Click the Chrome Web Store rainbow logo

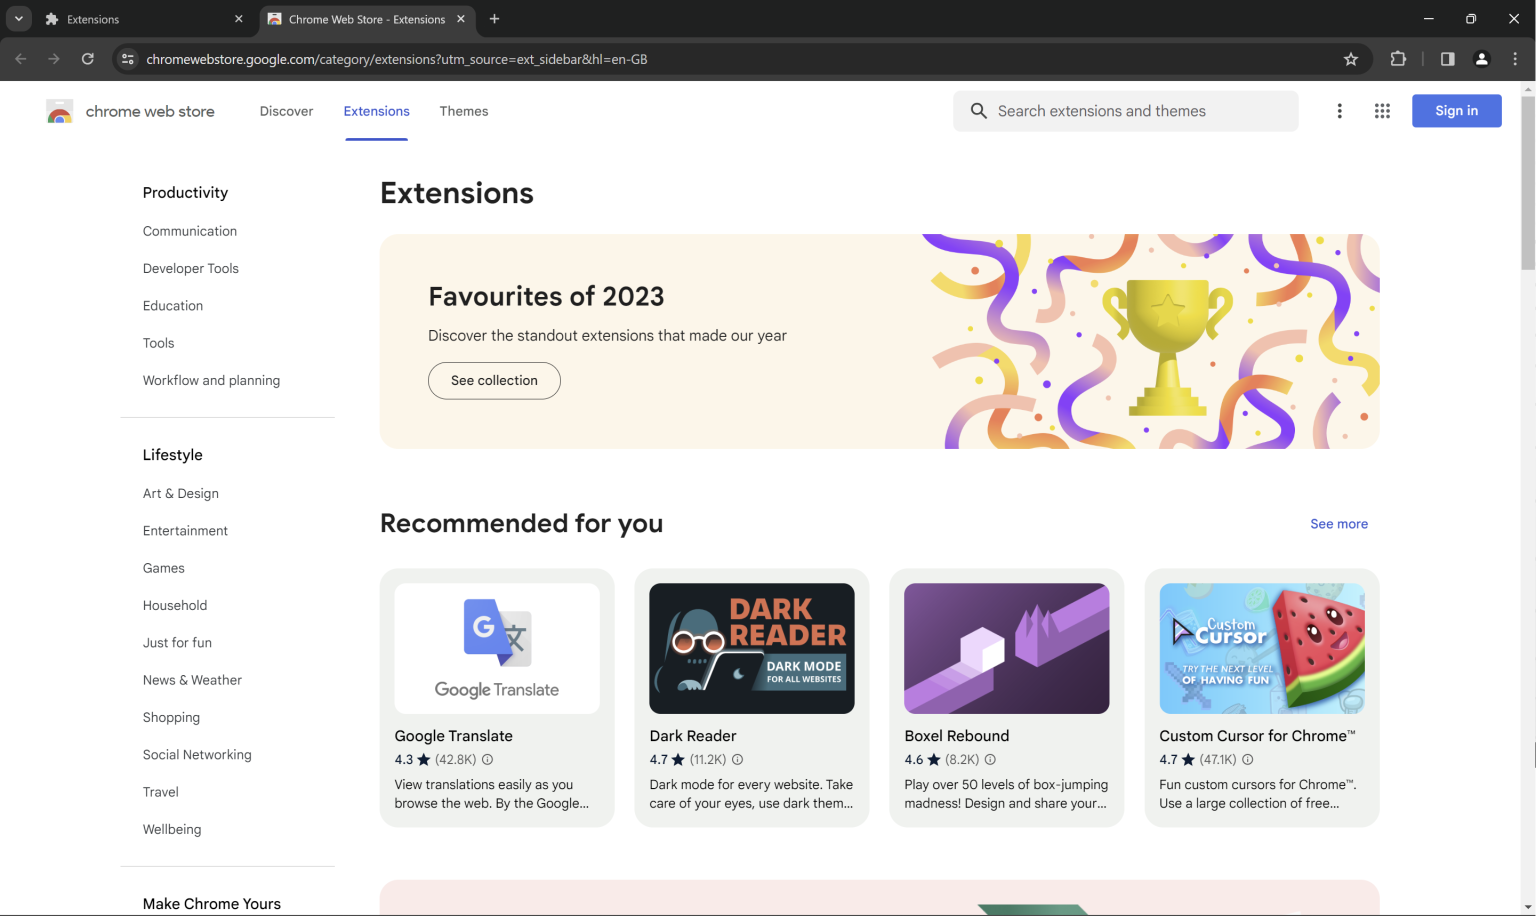pos(60,111)
